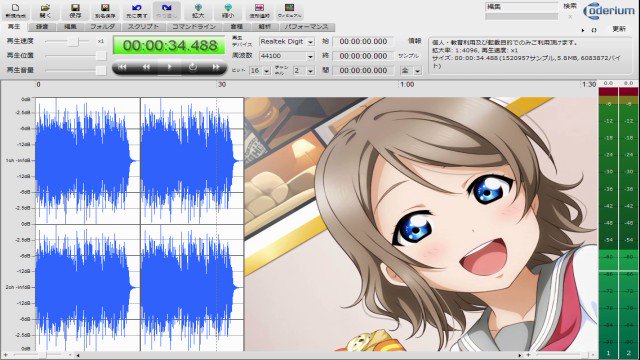This screenshot has width=640, height=360.
Task: Open the Realtek Digit playback device dropdown
Action: [311, 42]
